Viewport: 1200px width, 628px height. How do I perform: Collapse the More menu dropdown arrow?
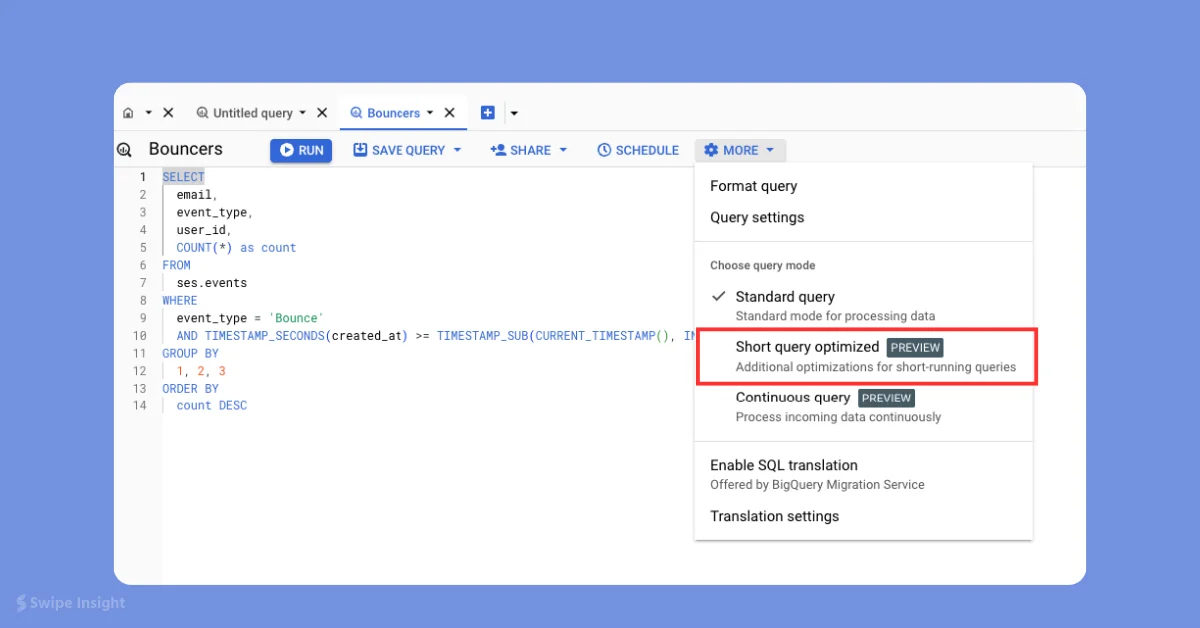(x=770, y=150)
